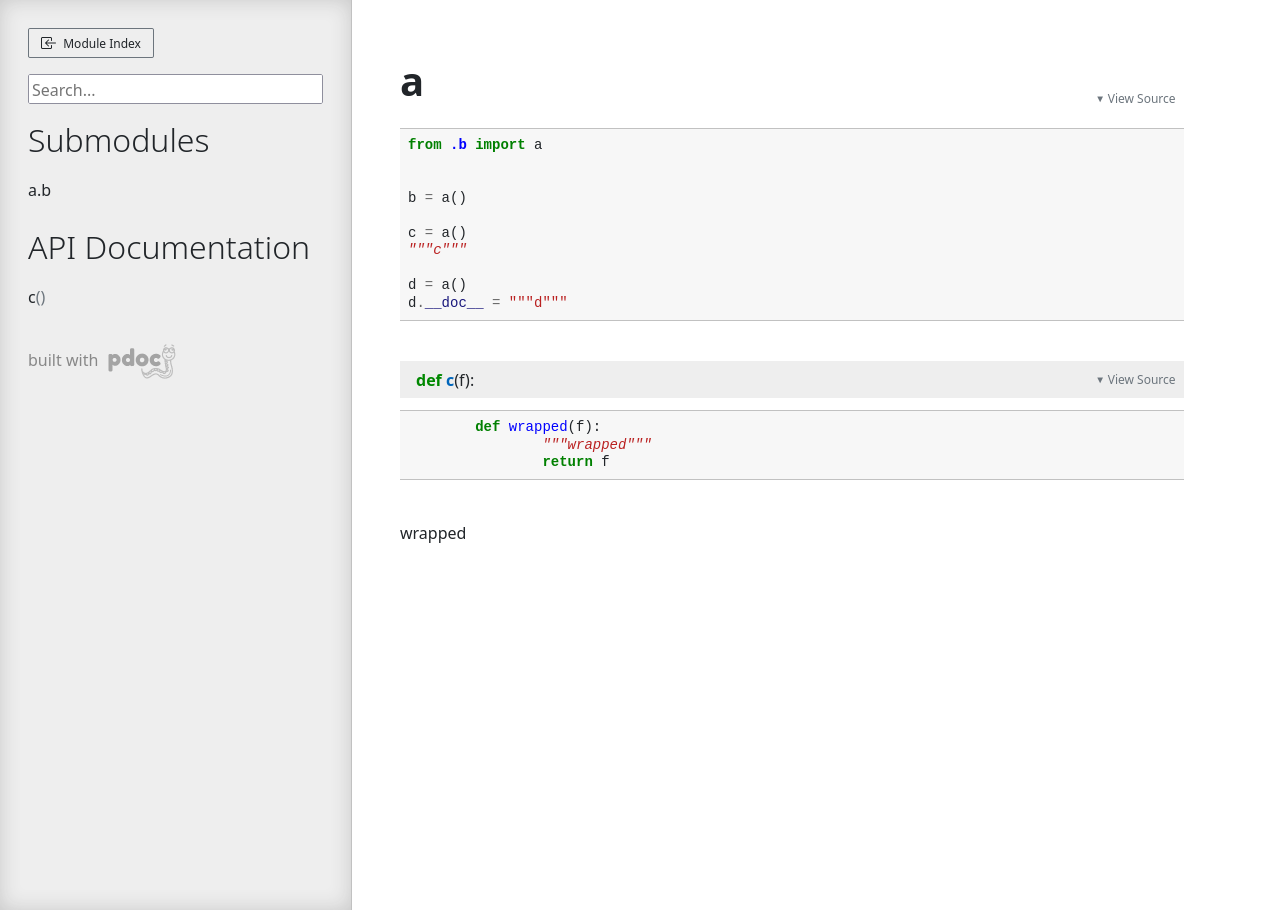
Task: Open the Module Index
Action: point(90,43)
